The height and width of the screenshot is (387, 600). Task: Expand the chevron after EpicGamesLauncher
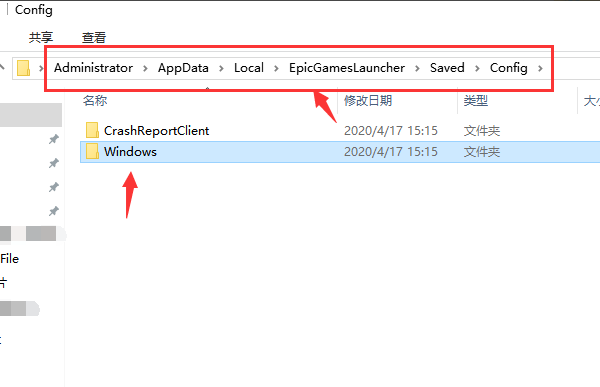pos(417,69)
